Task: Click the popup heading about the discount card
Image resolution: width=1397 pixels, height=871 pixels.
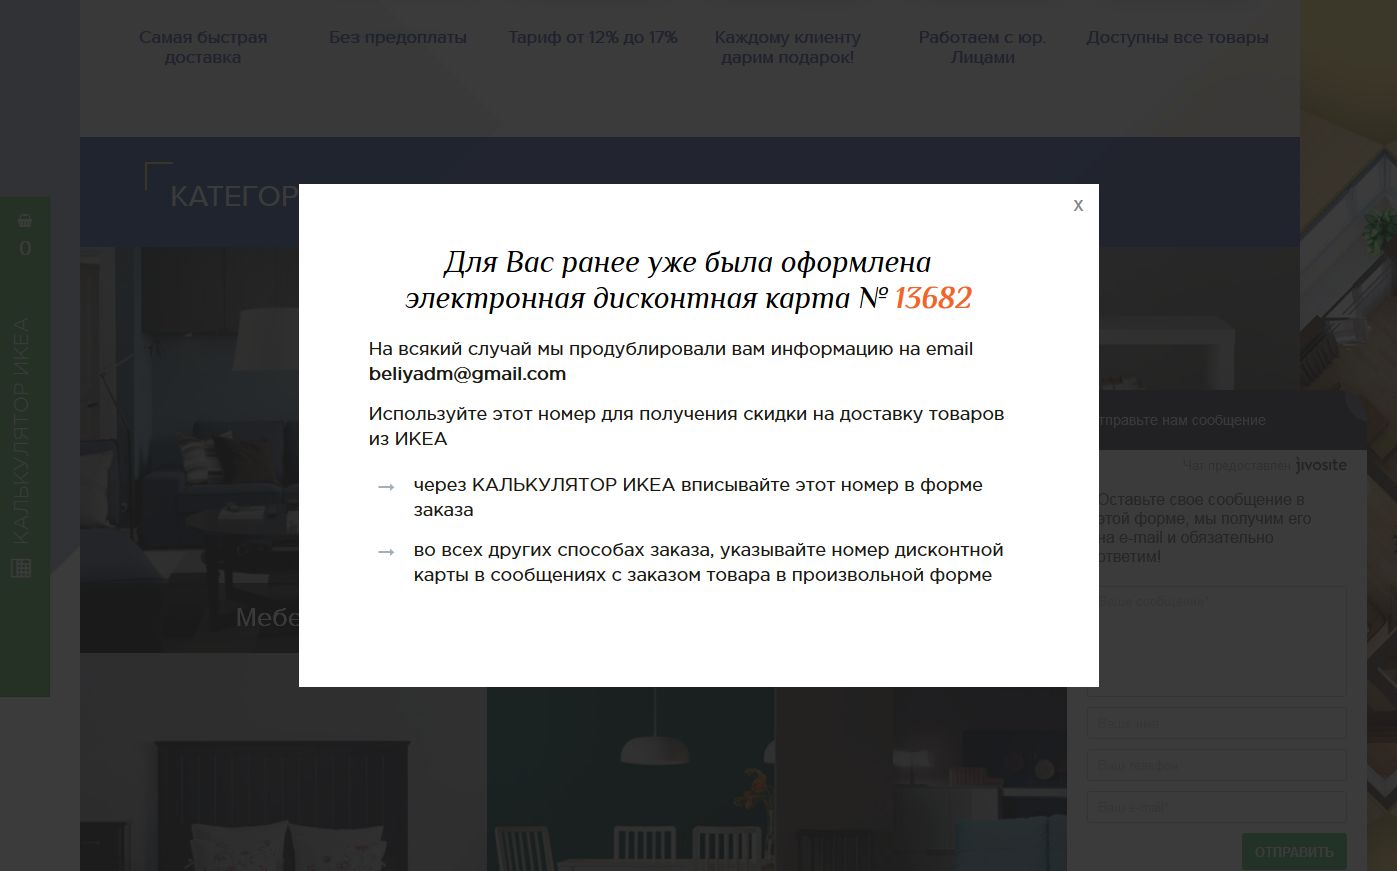Action: pos(688,280)
